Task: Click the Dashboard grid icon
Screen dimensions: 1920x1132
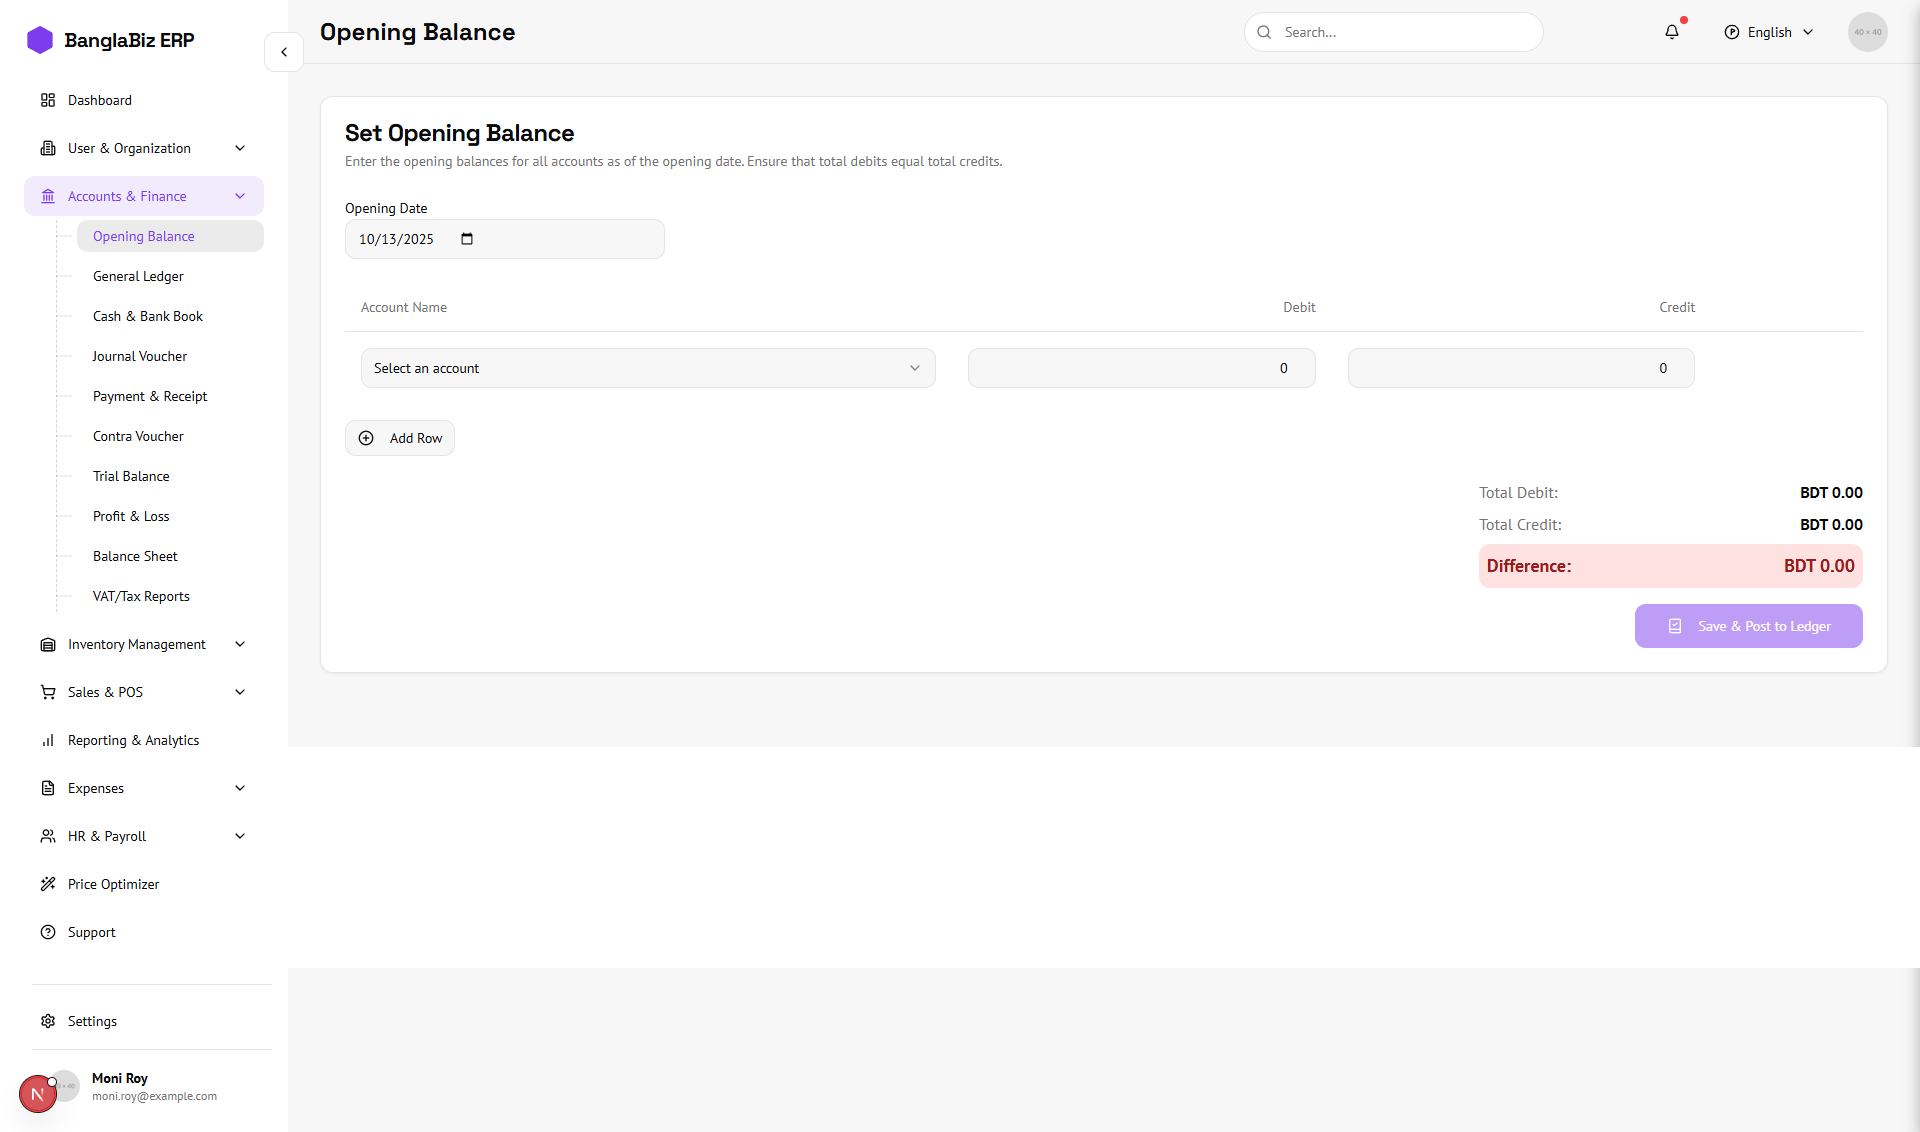Action: point(48,100)
